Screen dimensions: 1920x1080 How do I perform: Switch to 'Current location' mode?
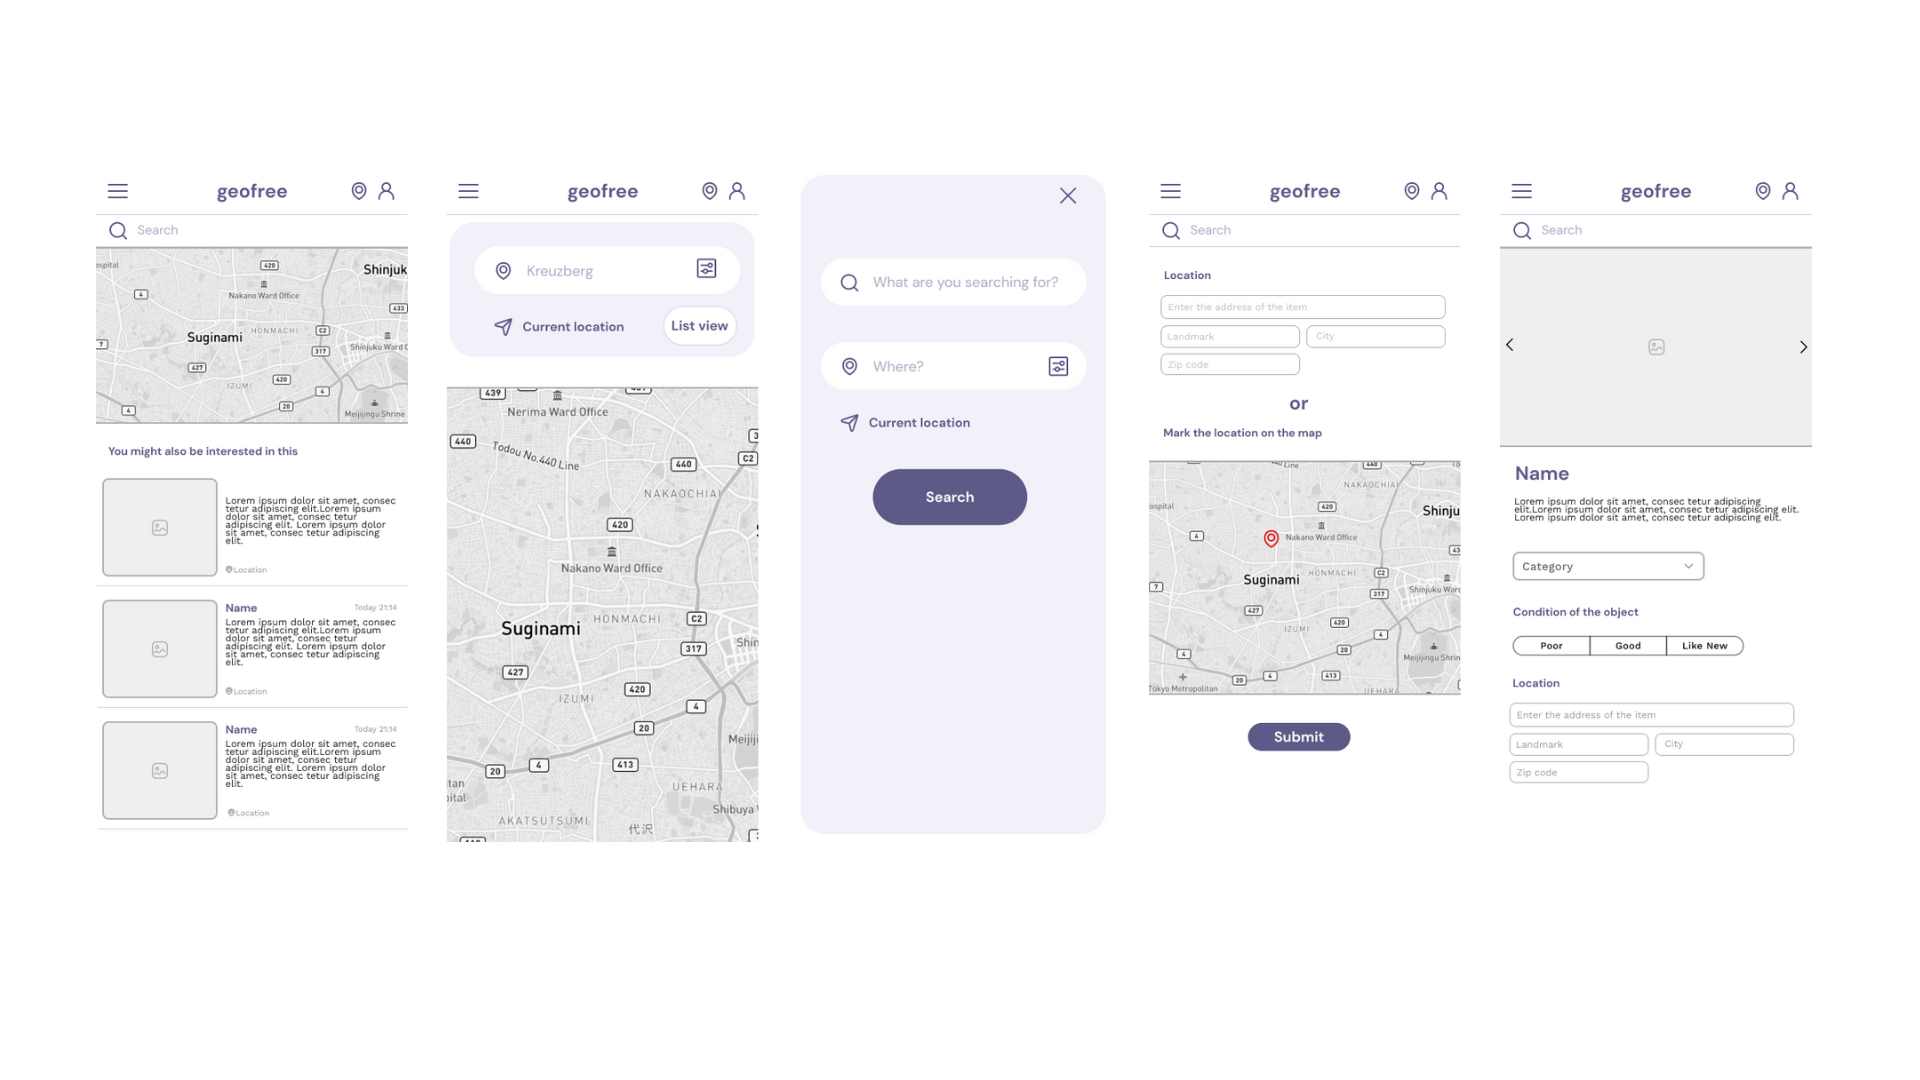559,326
